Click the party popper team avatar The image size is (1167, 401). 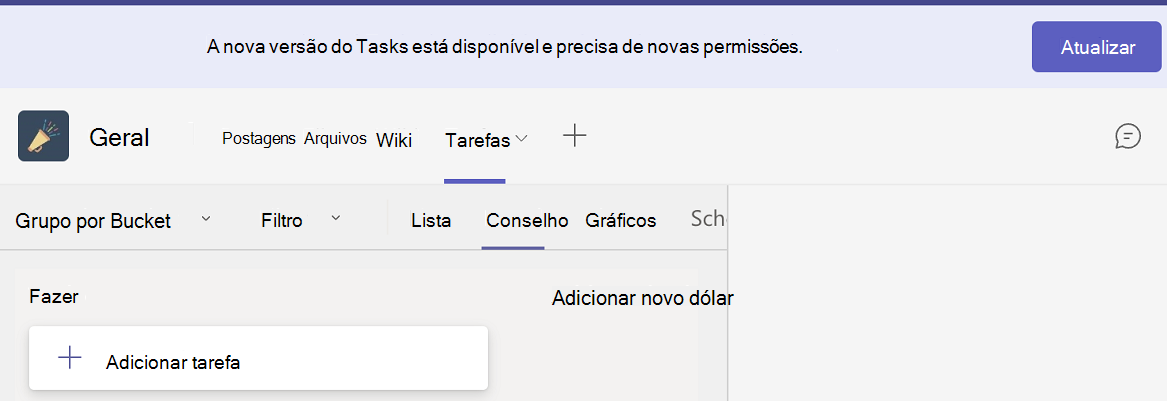[43, 136]
